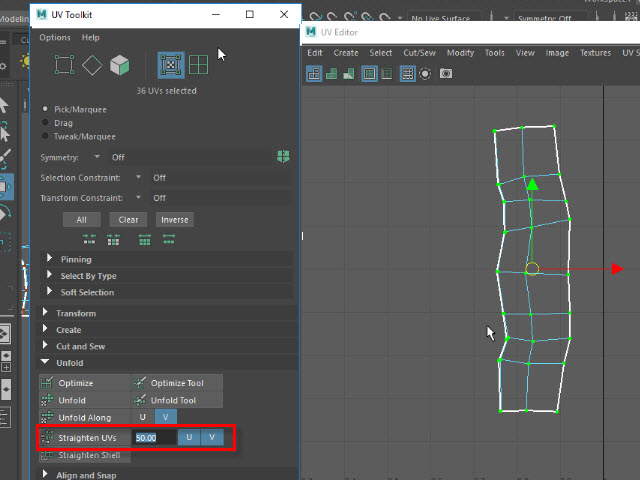Select the Optimize Tool icon
This screenshot has width=640, height=480.
[139, 383]
